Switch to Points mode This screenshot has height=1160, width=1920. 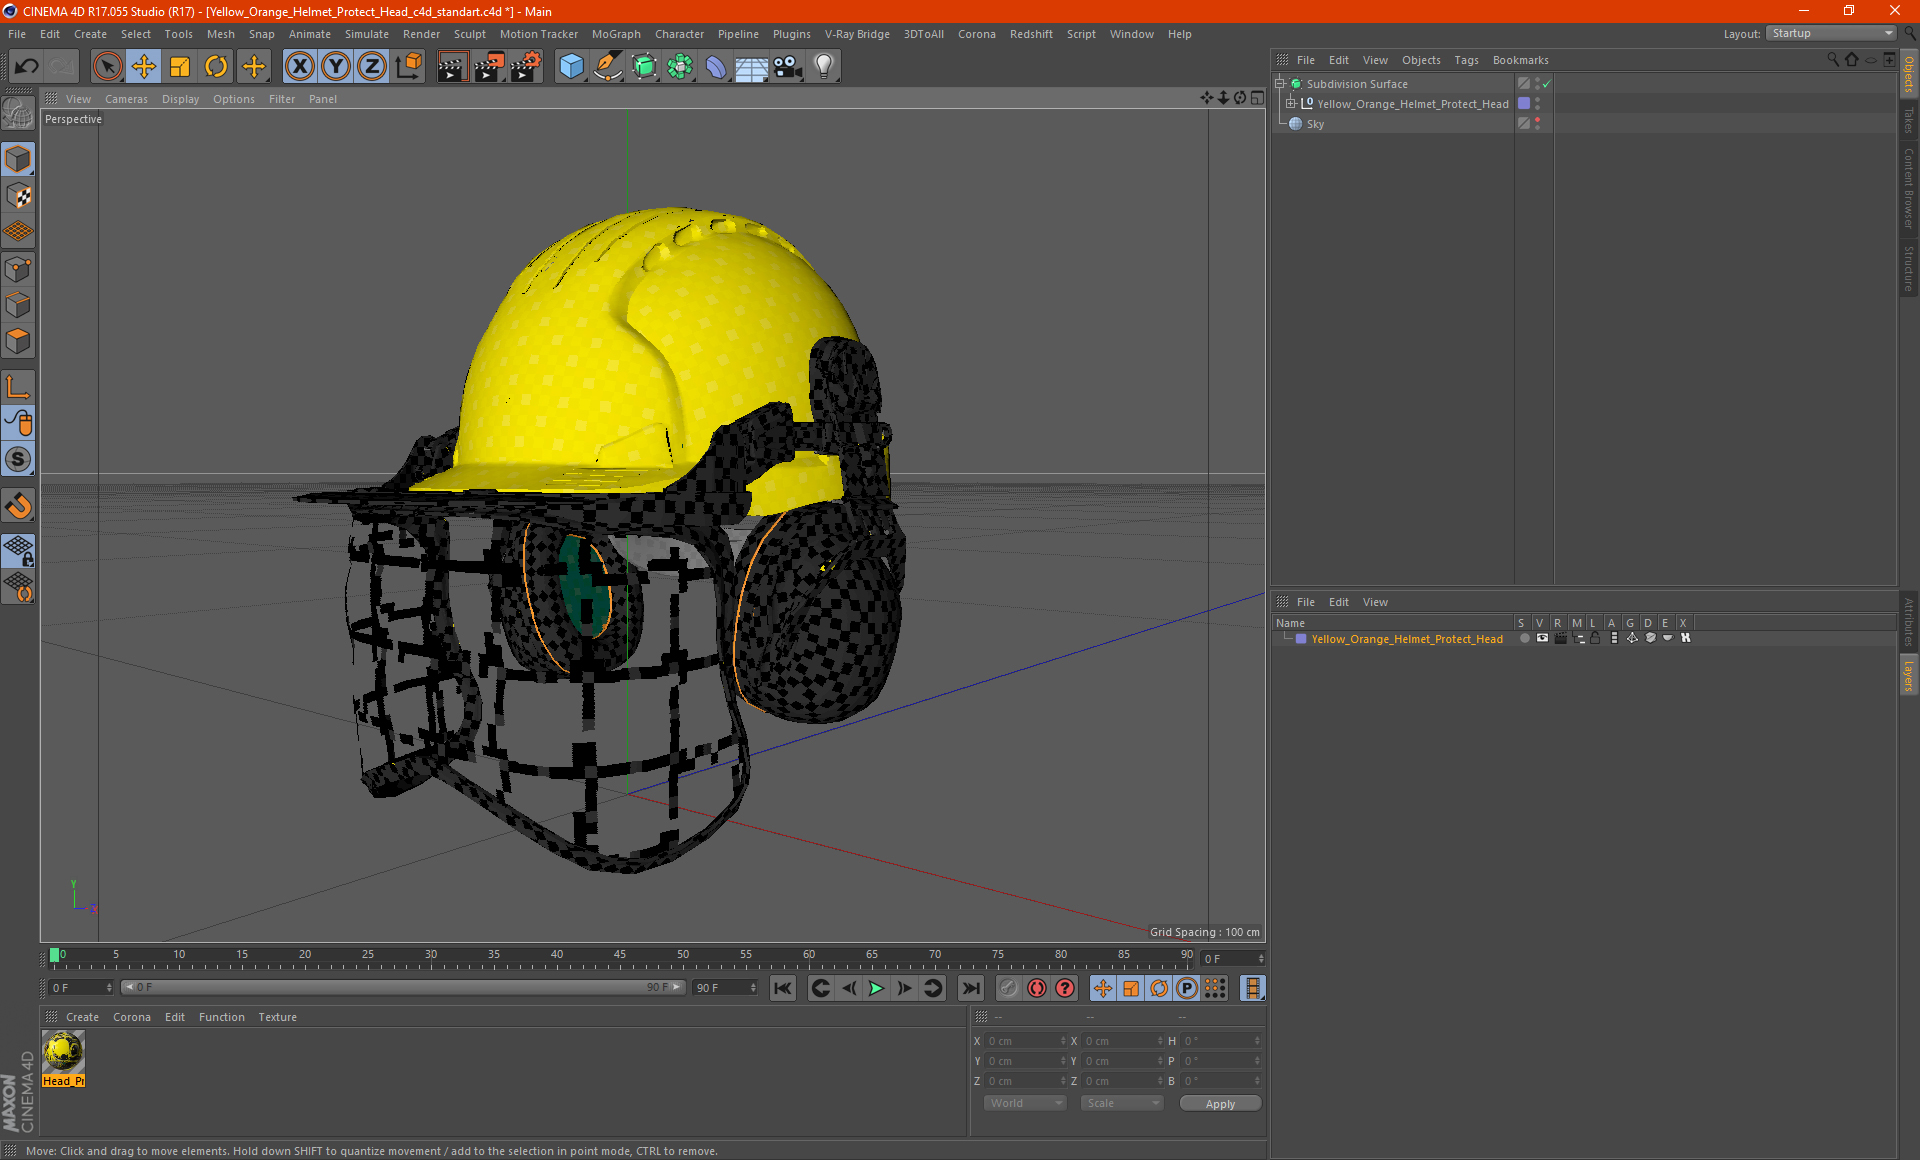click(18, 269)
